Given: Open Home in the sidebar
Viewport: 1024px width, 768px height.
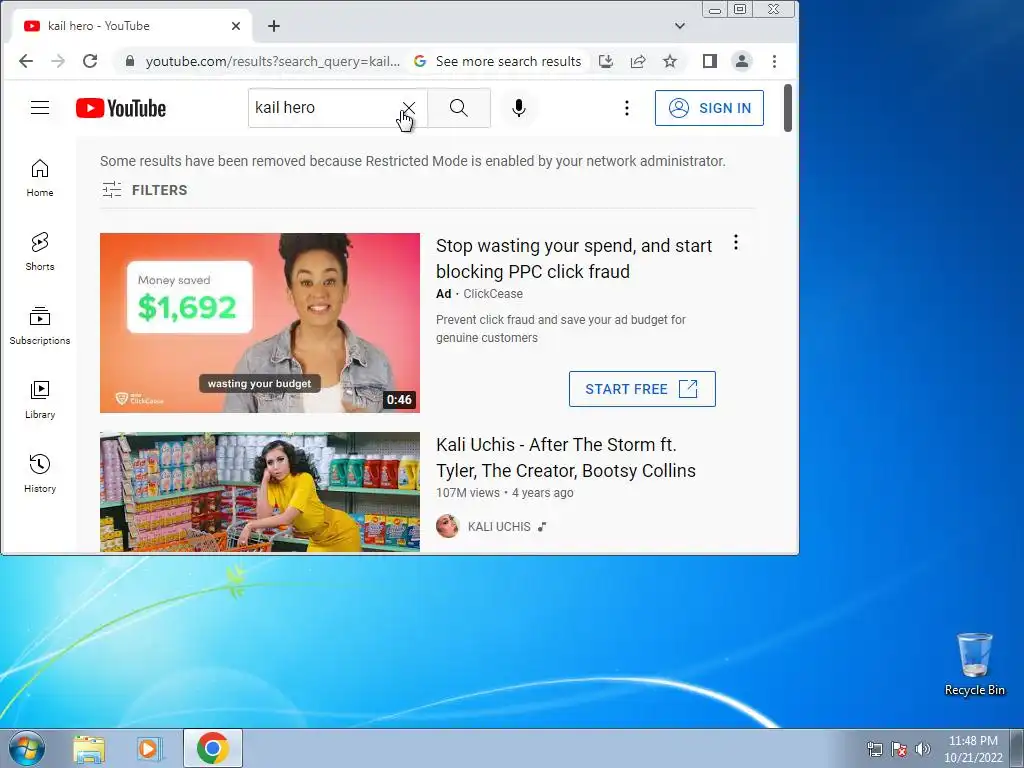Looking at the screenshot, I should 40,178.
